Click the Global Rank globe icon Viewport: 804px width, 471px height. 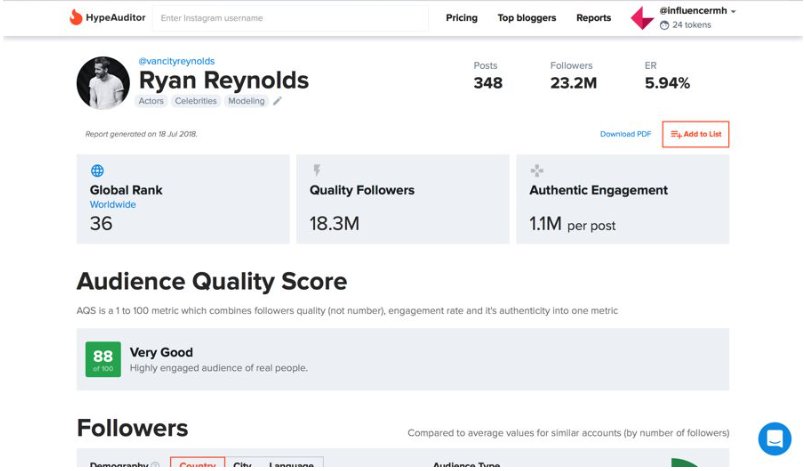97,171
